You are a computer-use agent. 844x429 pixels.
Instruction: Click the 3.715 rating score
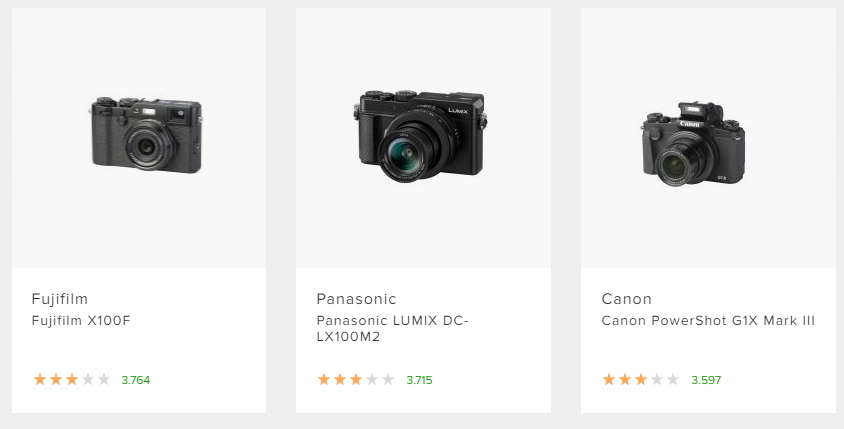(420, 380)
